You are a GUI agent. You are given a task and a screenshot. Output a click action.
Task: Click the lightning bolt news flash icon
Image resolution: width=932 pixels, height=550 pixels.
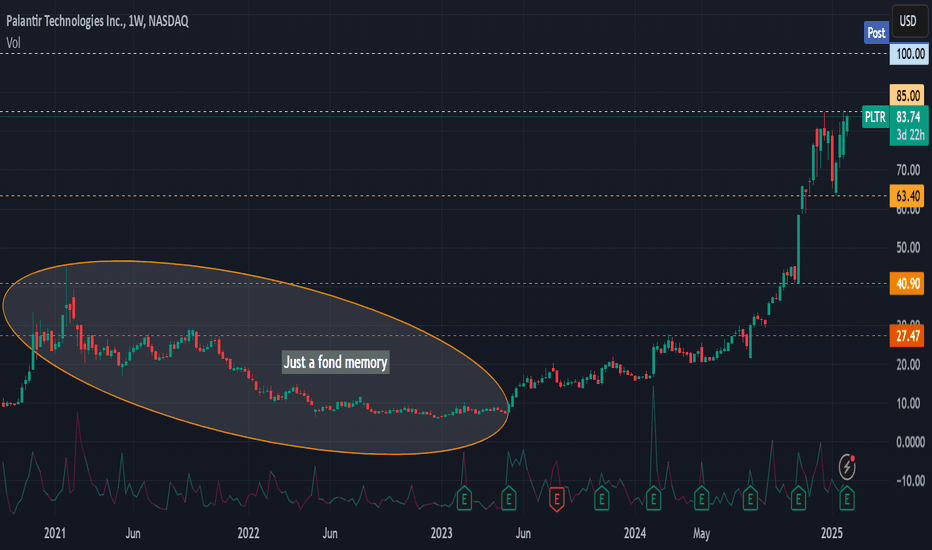[x=847, y=467]
